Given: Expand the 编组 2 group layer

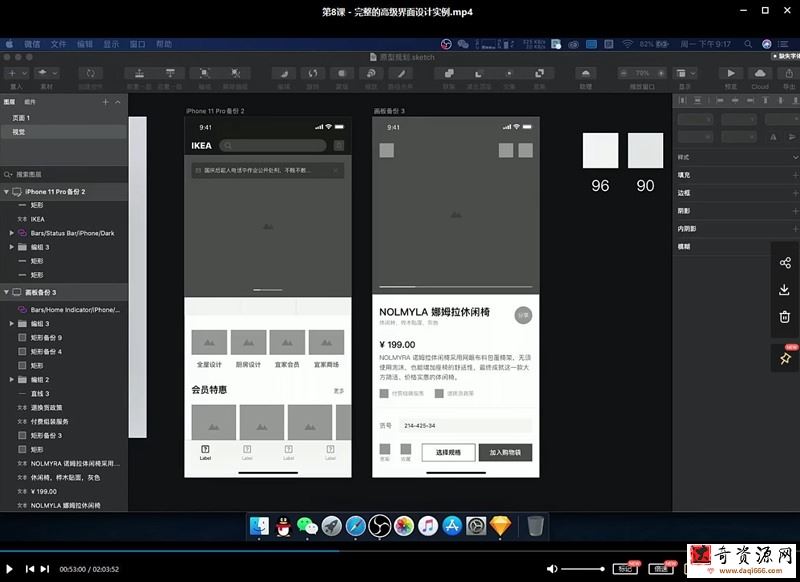Looking at the screenshot, I should (x=11, y=379).
